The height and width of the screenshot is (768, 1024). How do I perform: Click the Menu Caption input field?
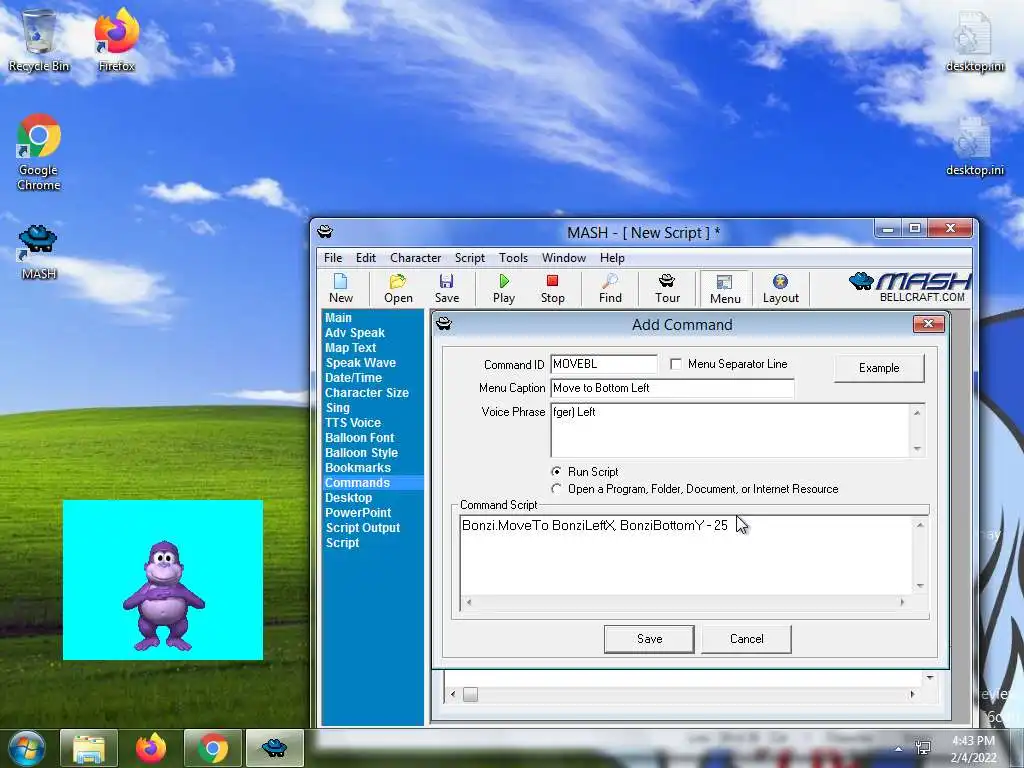pos(673,388)
